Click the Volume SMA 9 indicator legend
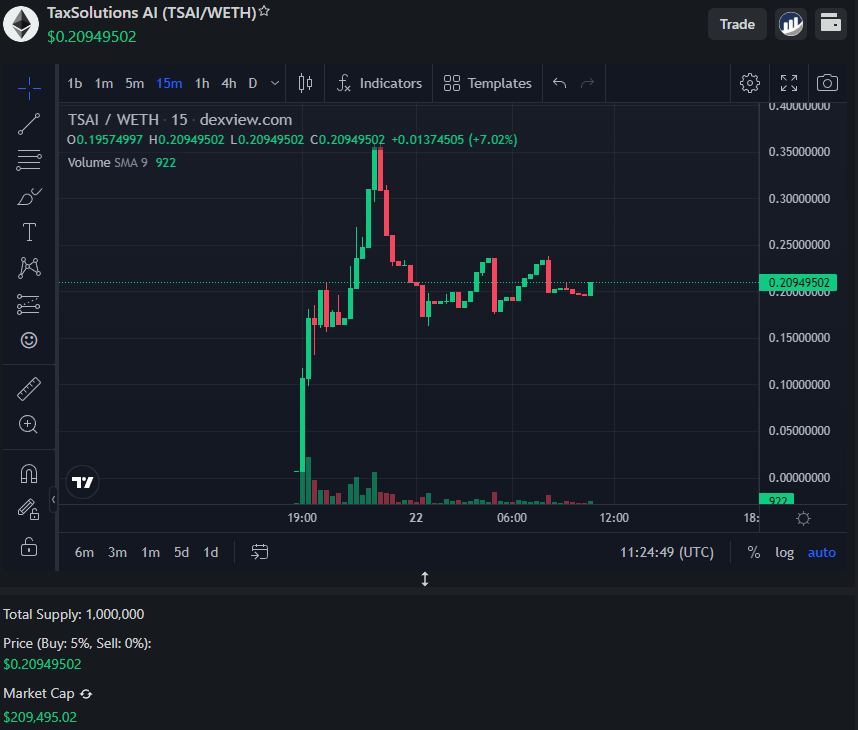858x730 pixels. [121, 163]
